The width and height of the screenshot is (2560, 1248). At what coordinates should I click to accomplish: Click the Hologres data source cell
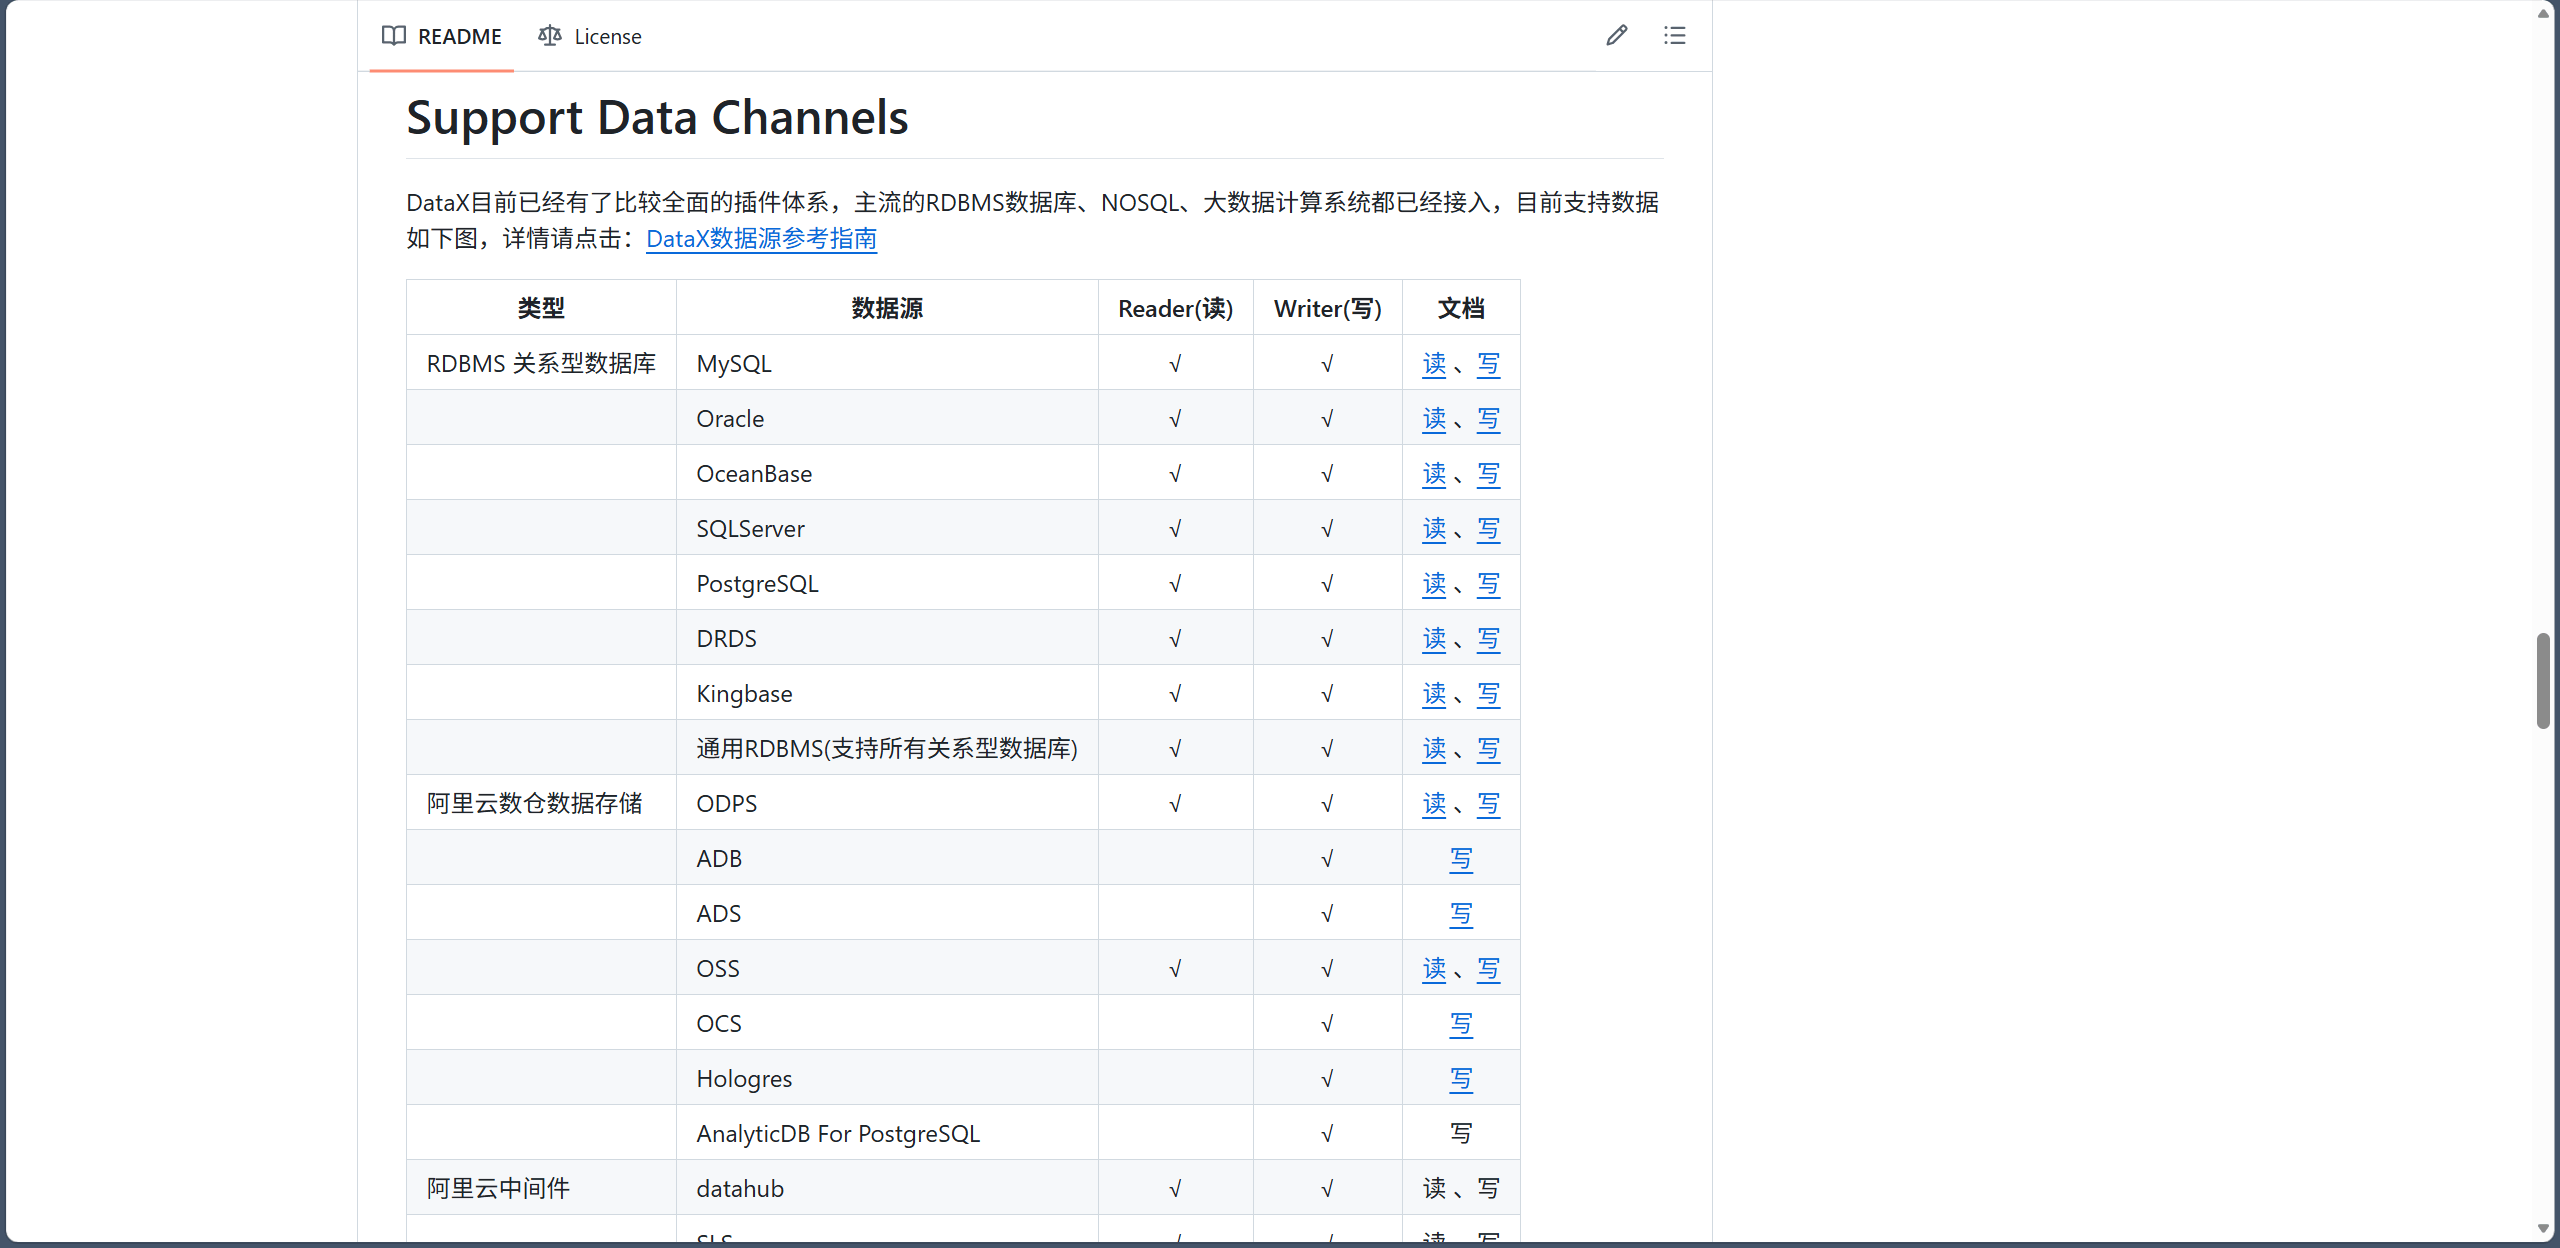point(887,1078)
